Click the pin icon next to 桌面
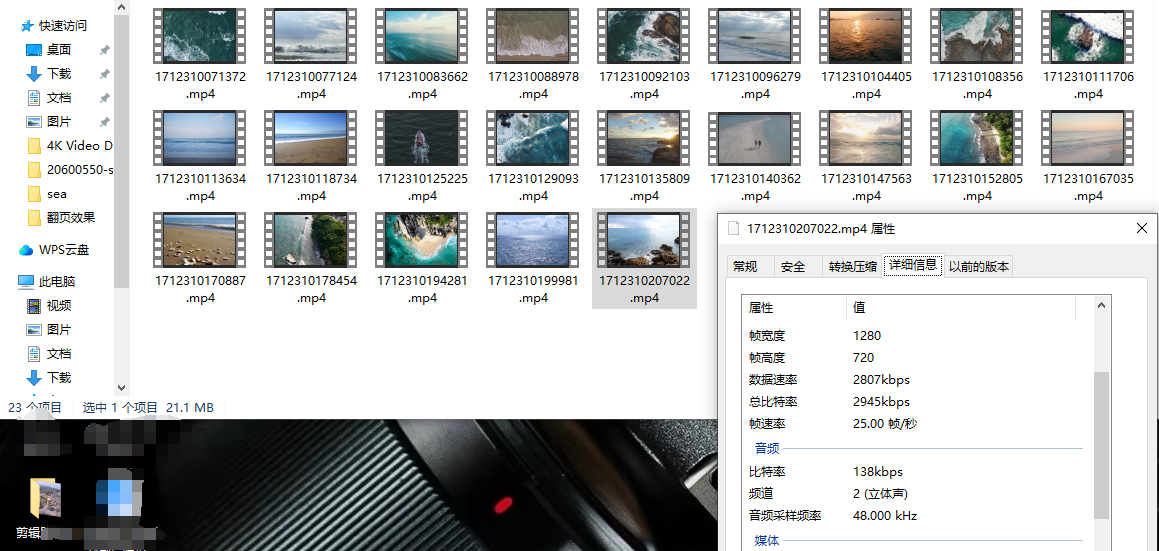The height and width of the screenshot is (551, 1159). coord(105,50)
